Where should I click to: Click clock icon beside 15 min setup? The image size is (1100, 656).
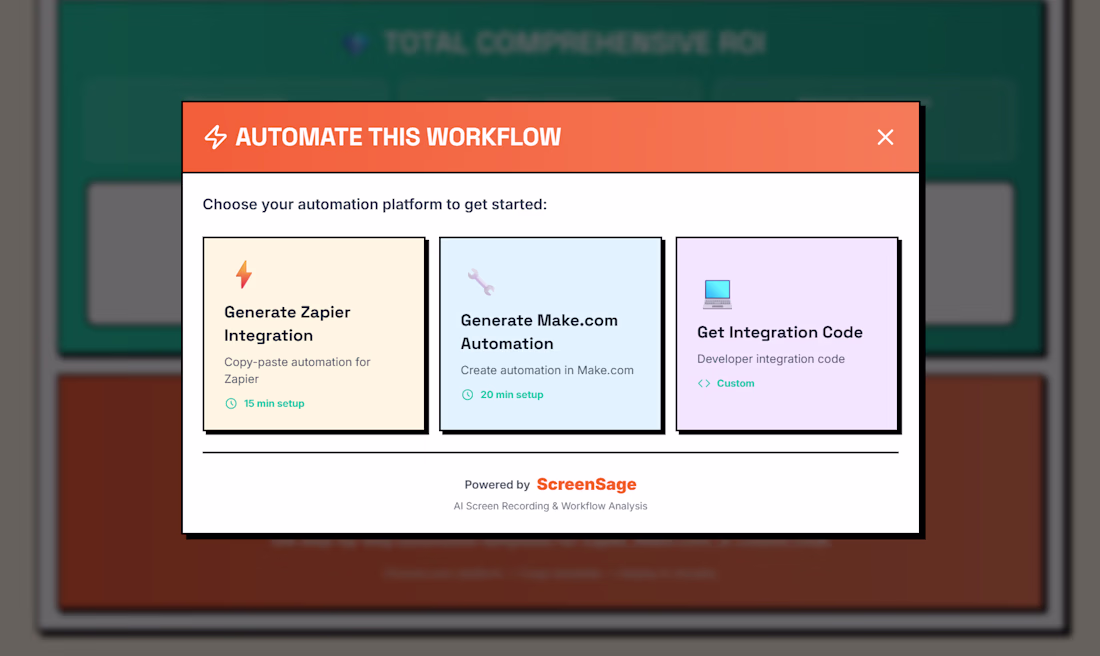pyautogui.click(x=231, y=403)
